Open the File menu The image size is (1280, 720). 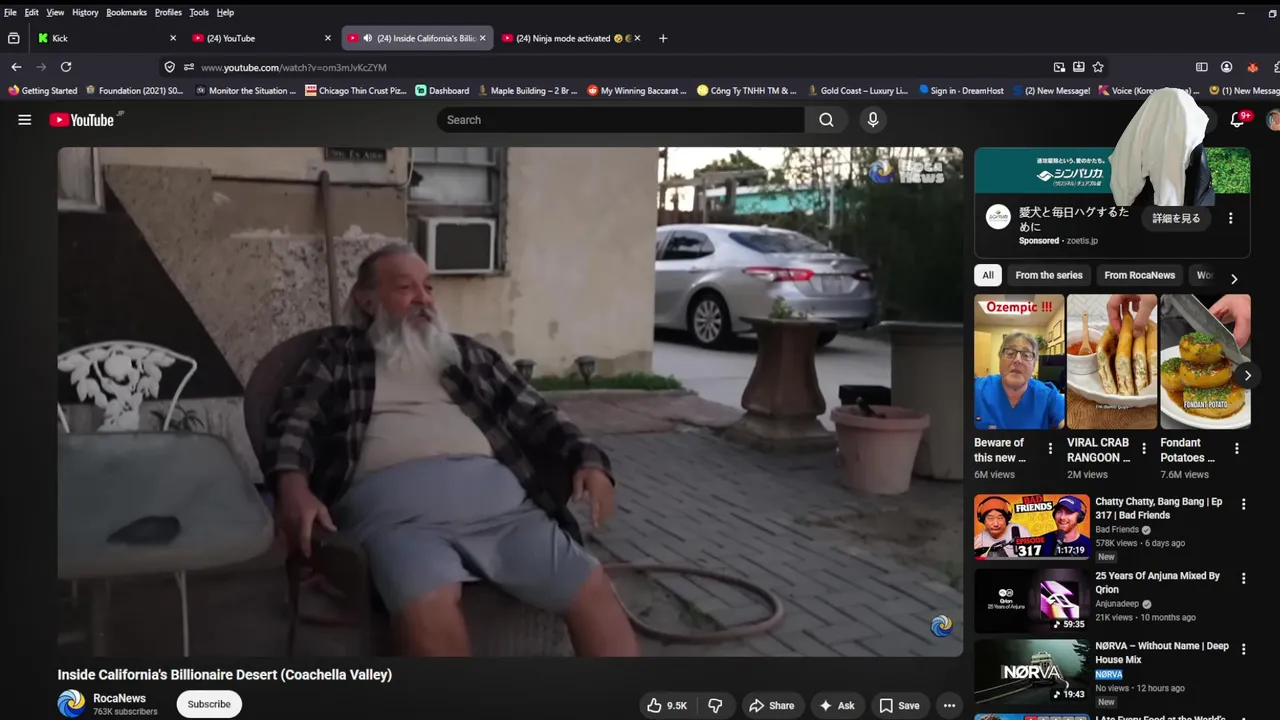click(10, 12)
